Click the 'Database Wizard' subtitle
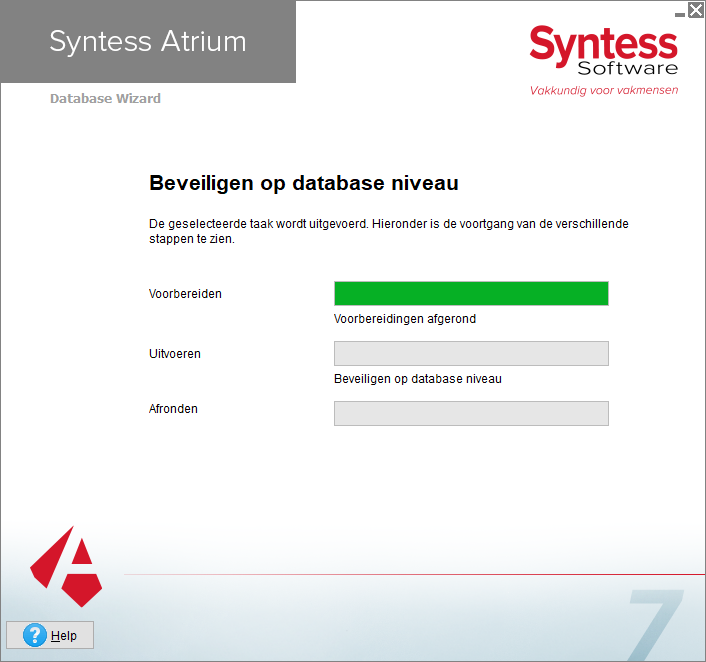This screenshot has width=706, height=662. click(105, 99)
